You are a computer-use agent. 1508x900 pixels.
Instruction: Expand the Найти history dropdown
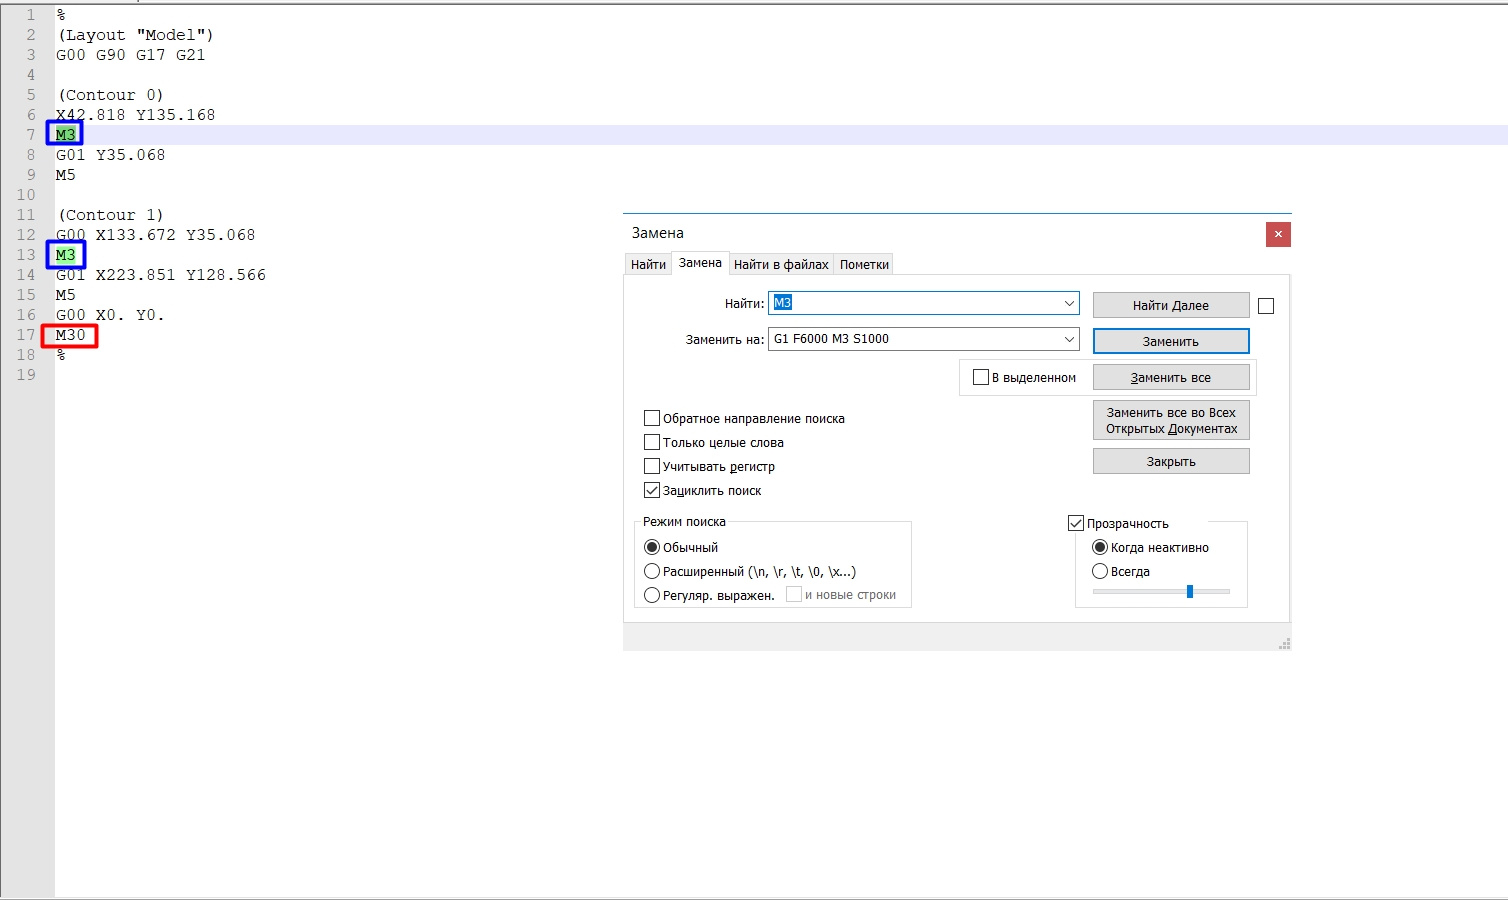1069,303
